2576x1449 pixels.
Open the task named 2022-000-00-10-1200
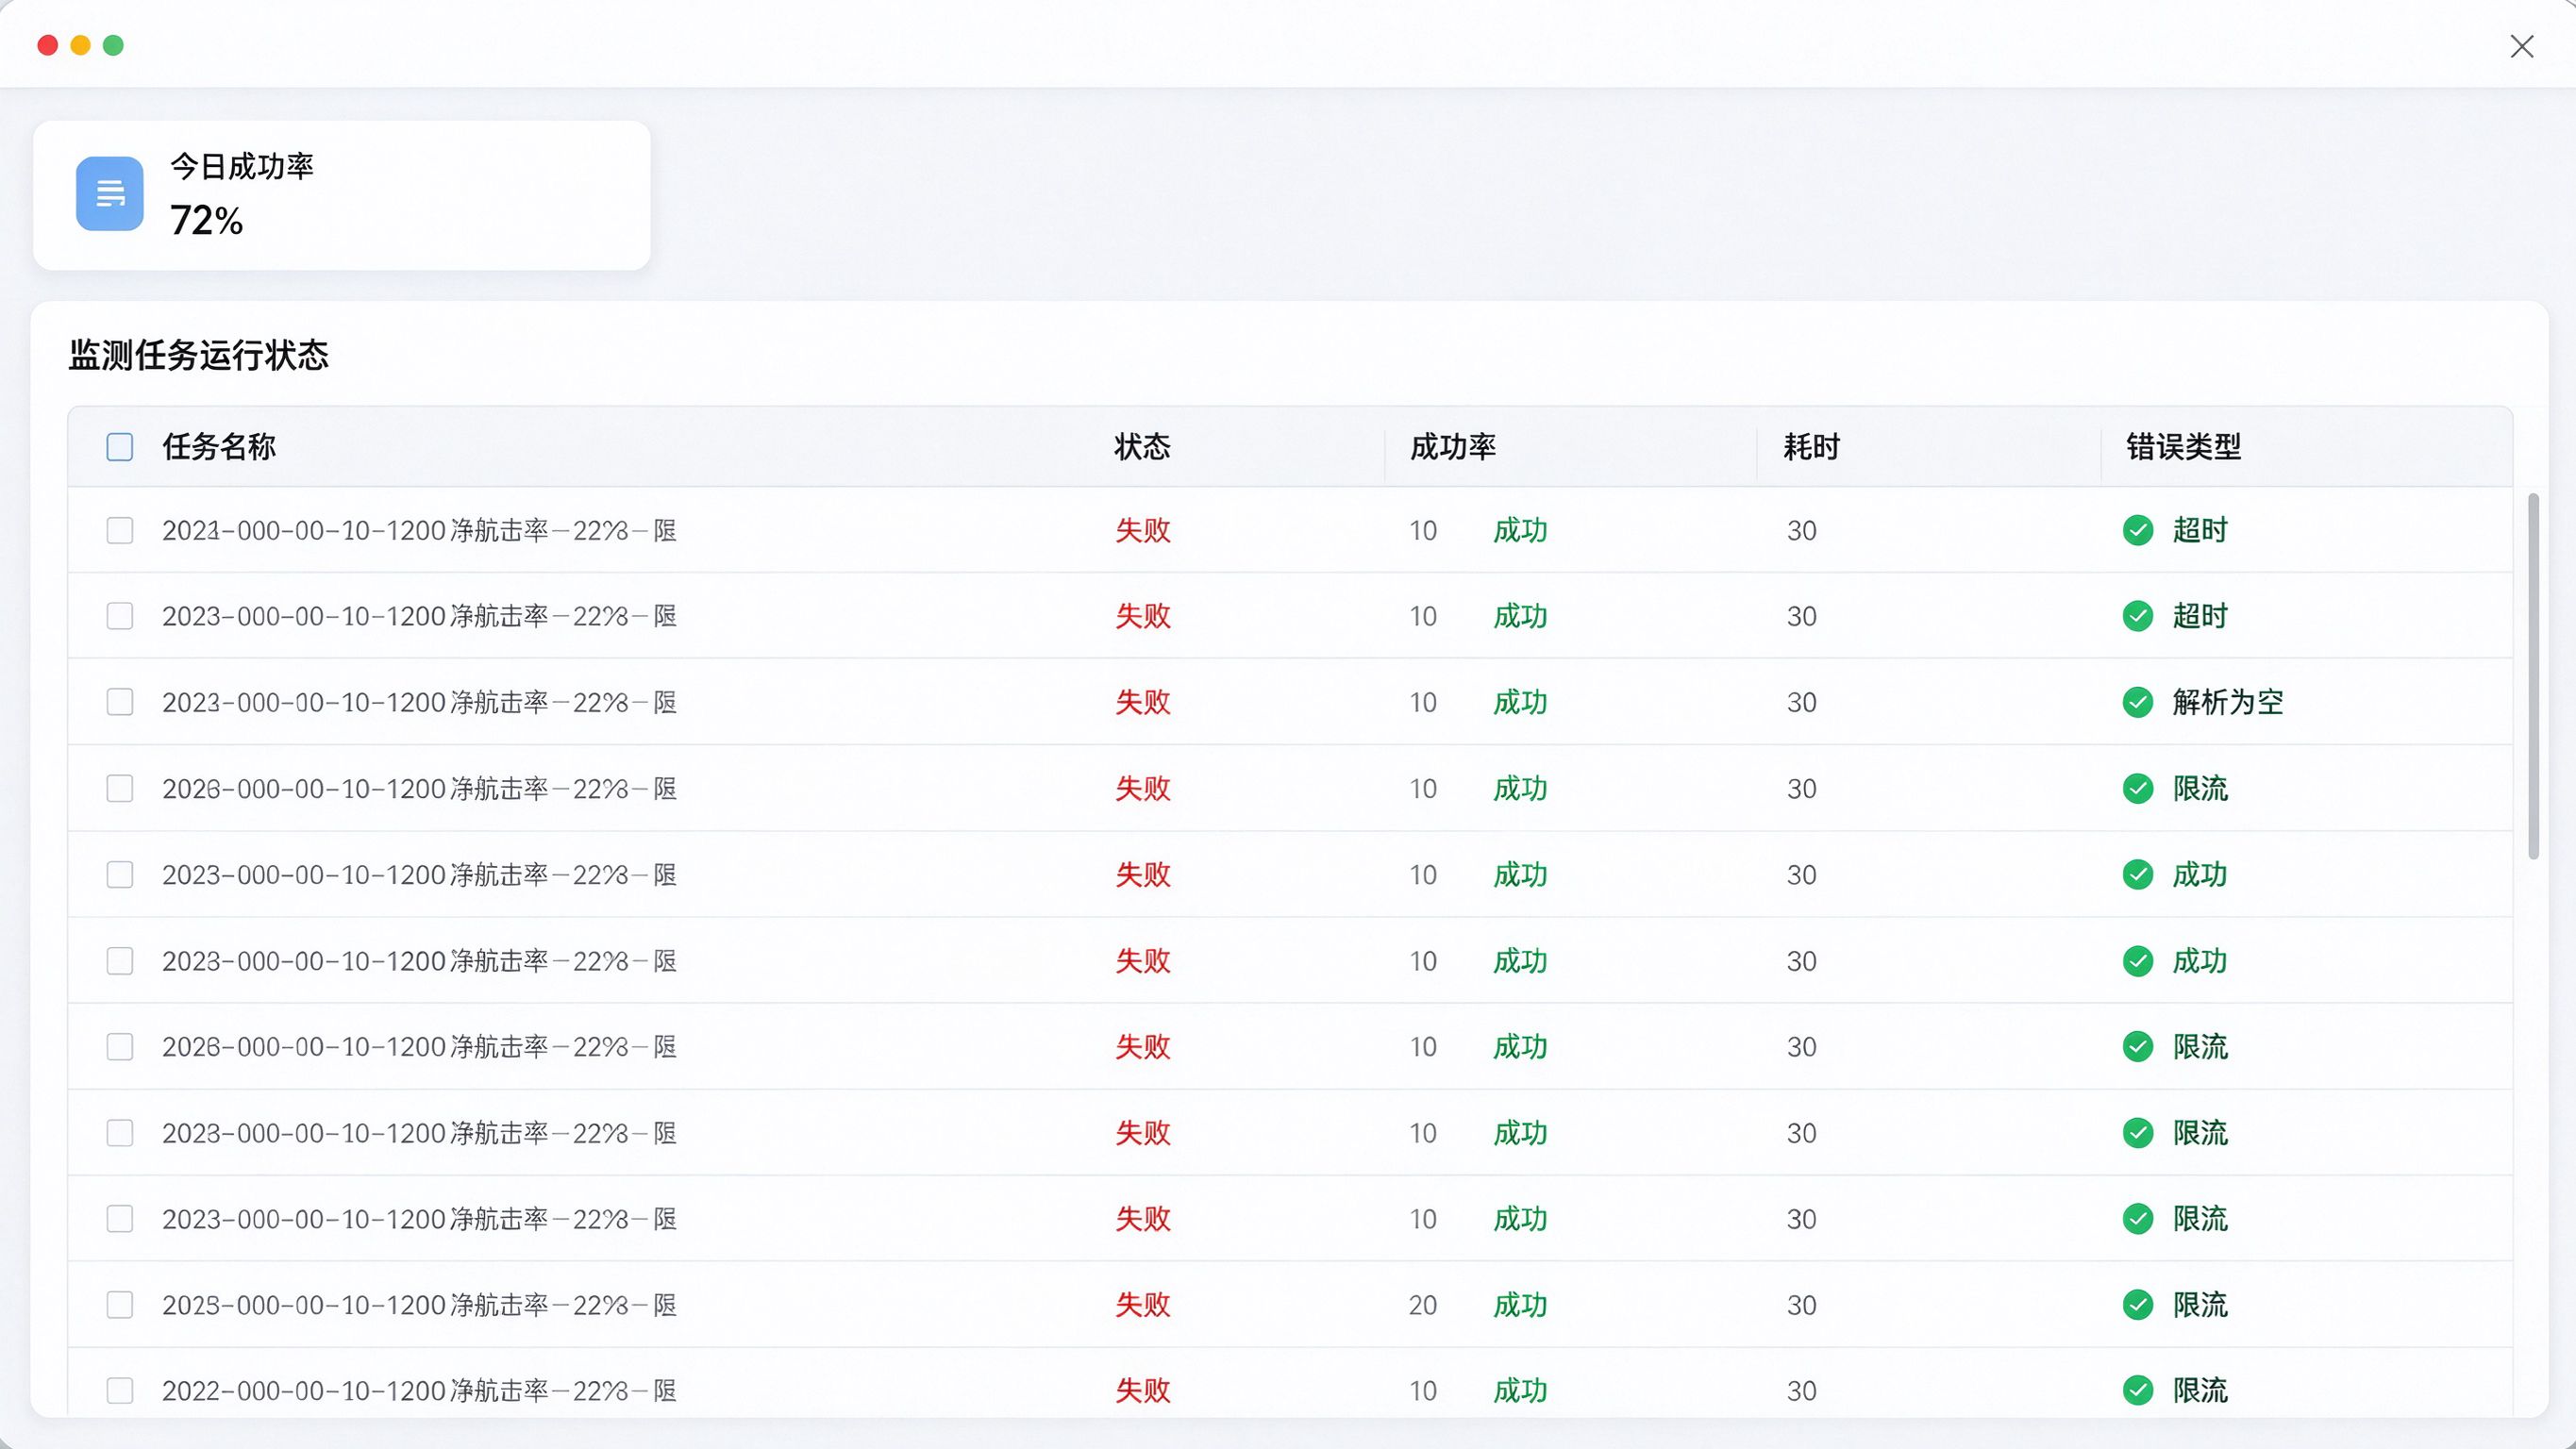(x=419, y=1391)
